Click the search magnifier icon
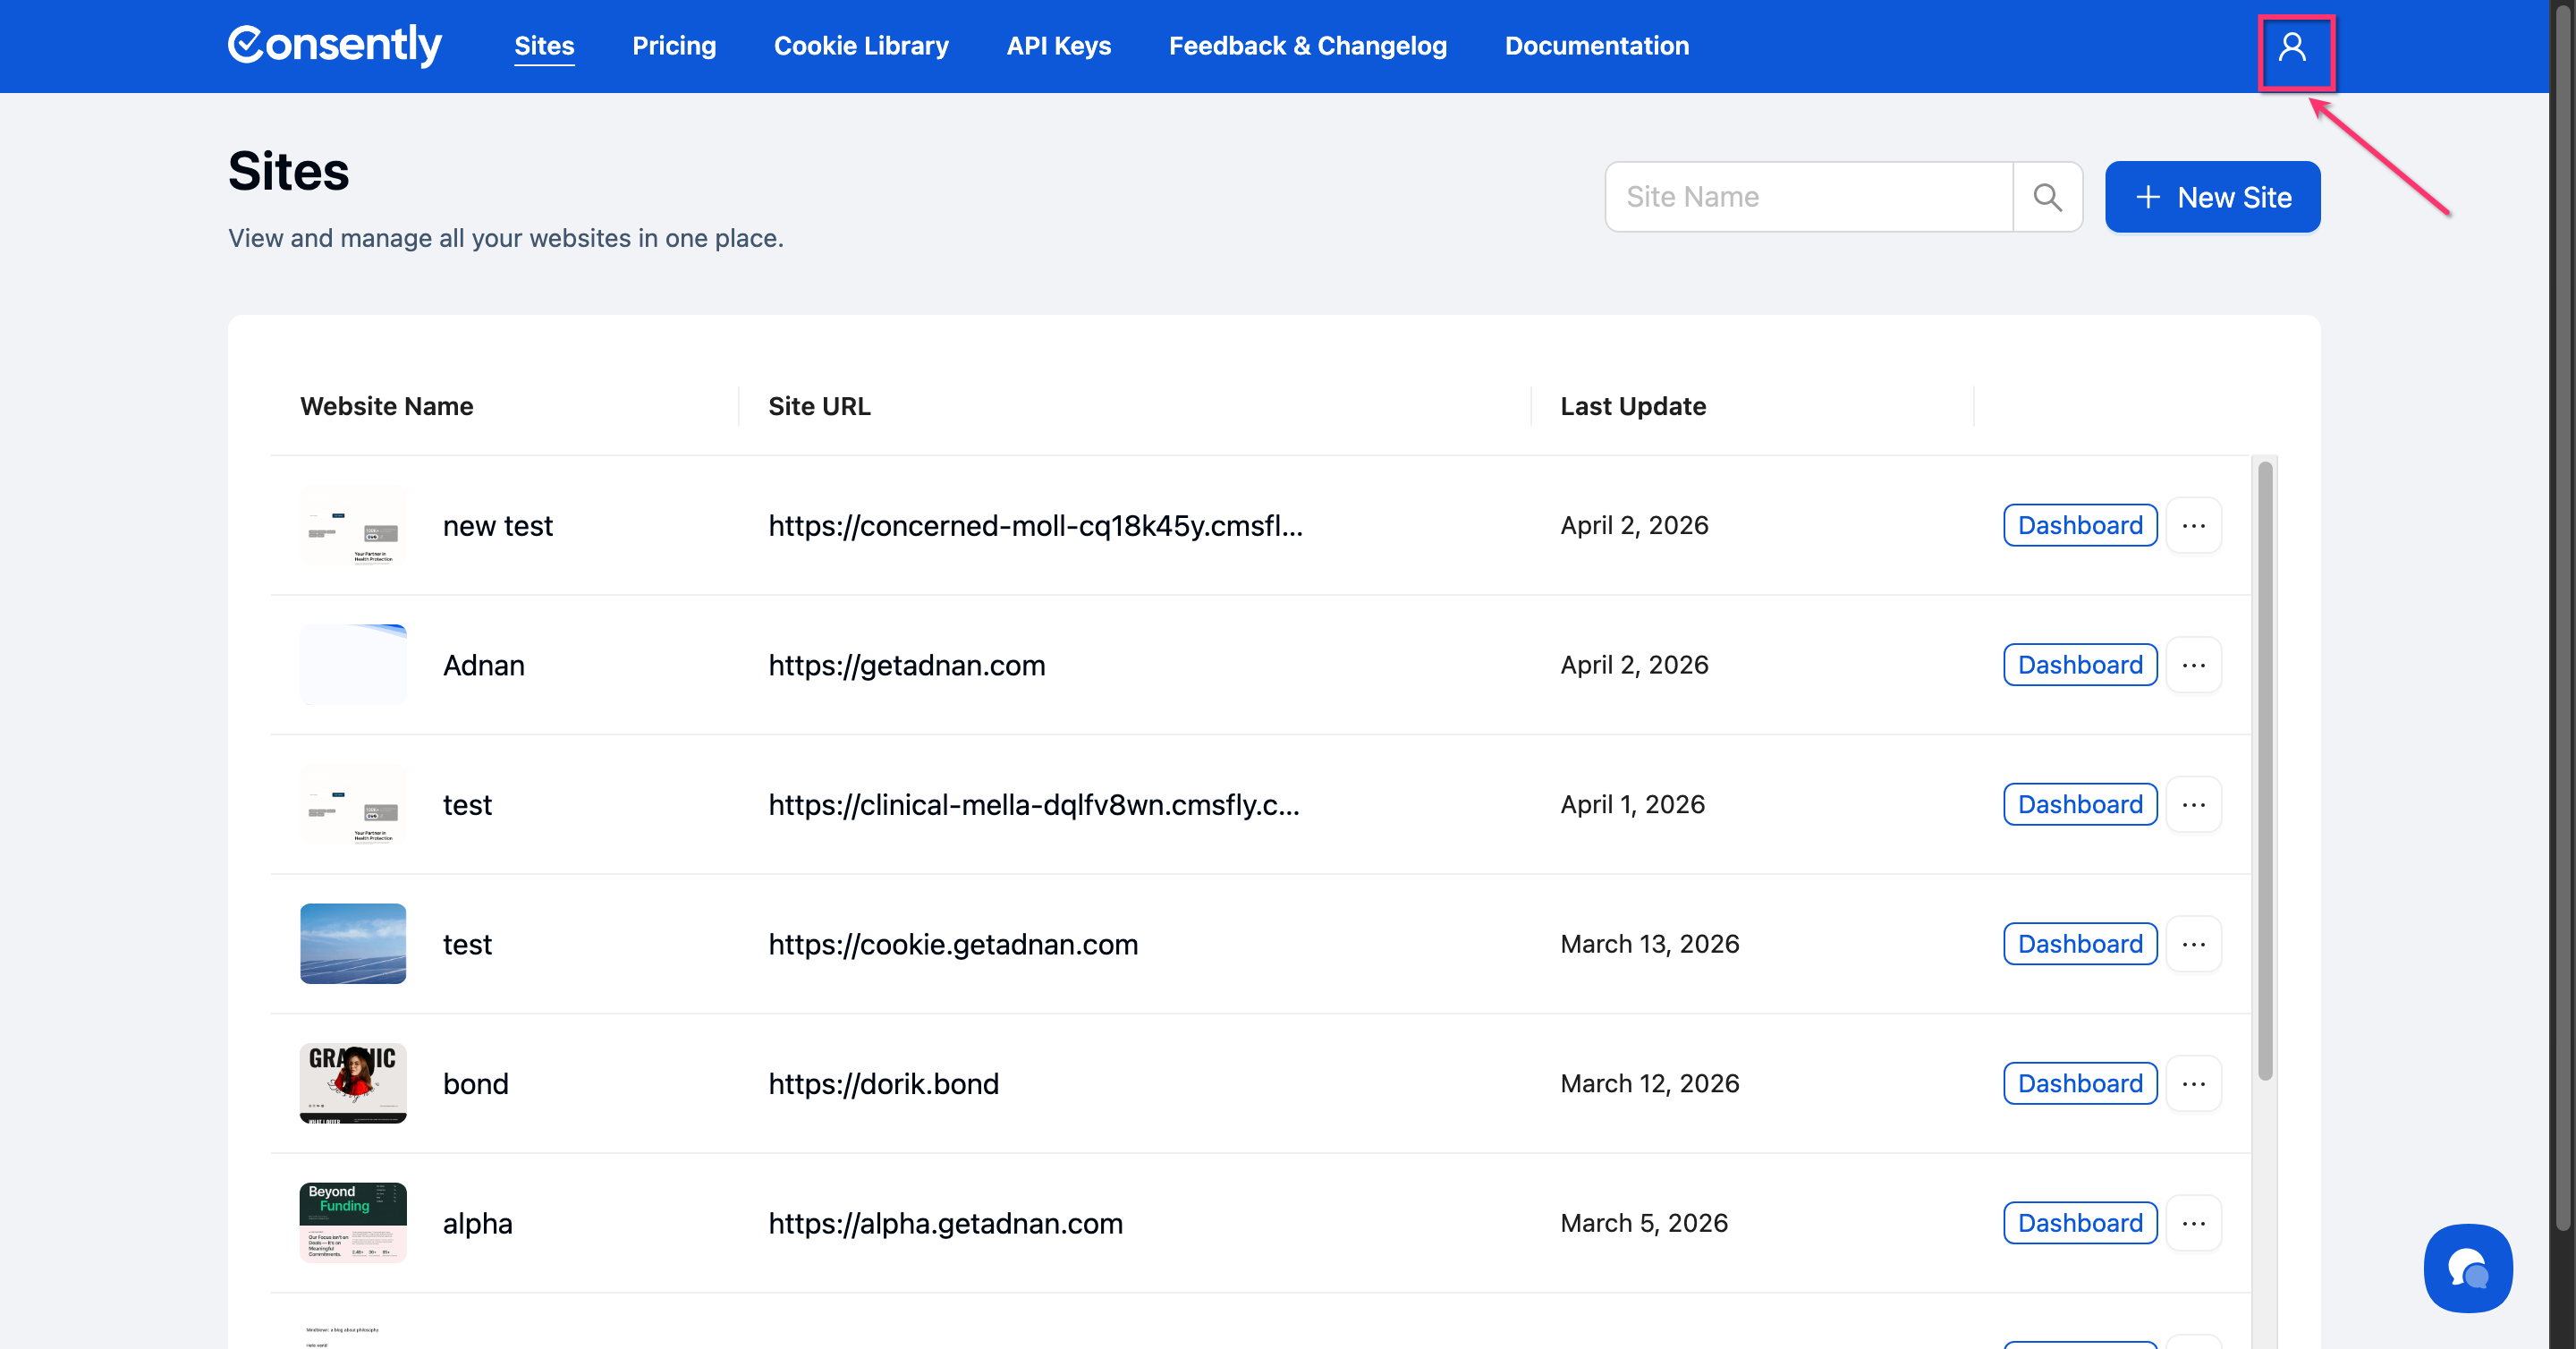The width and height of the screenshot is (2576, 1349). click(x=2047, y=197)
